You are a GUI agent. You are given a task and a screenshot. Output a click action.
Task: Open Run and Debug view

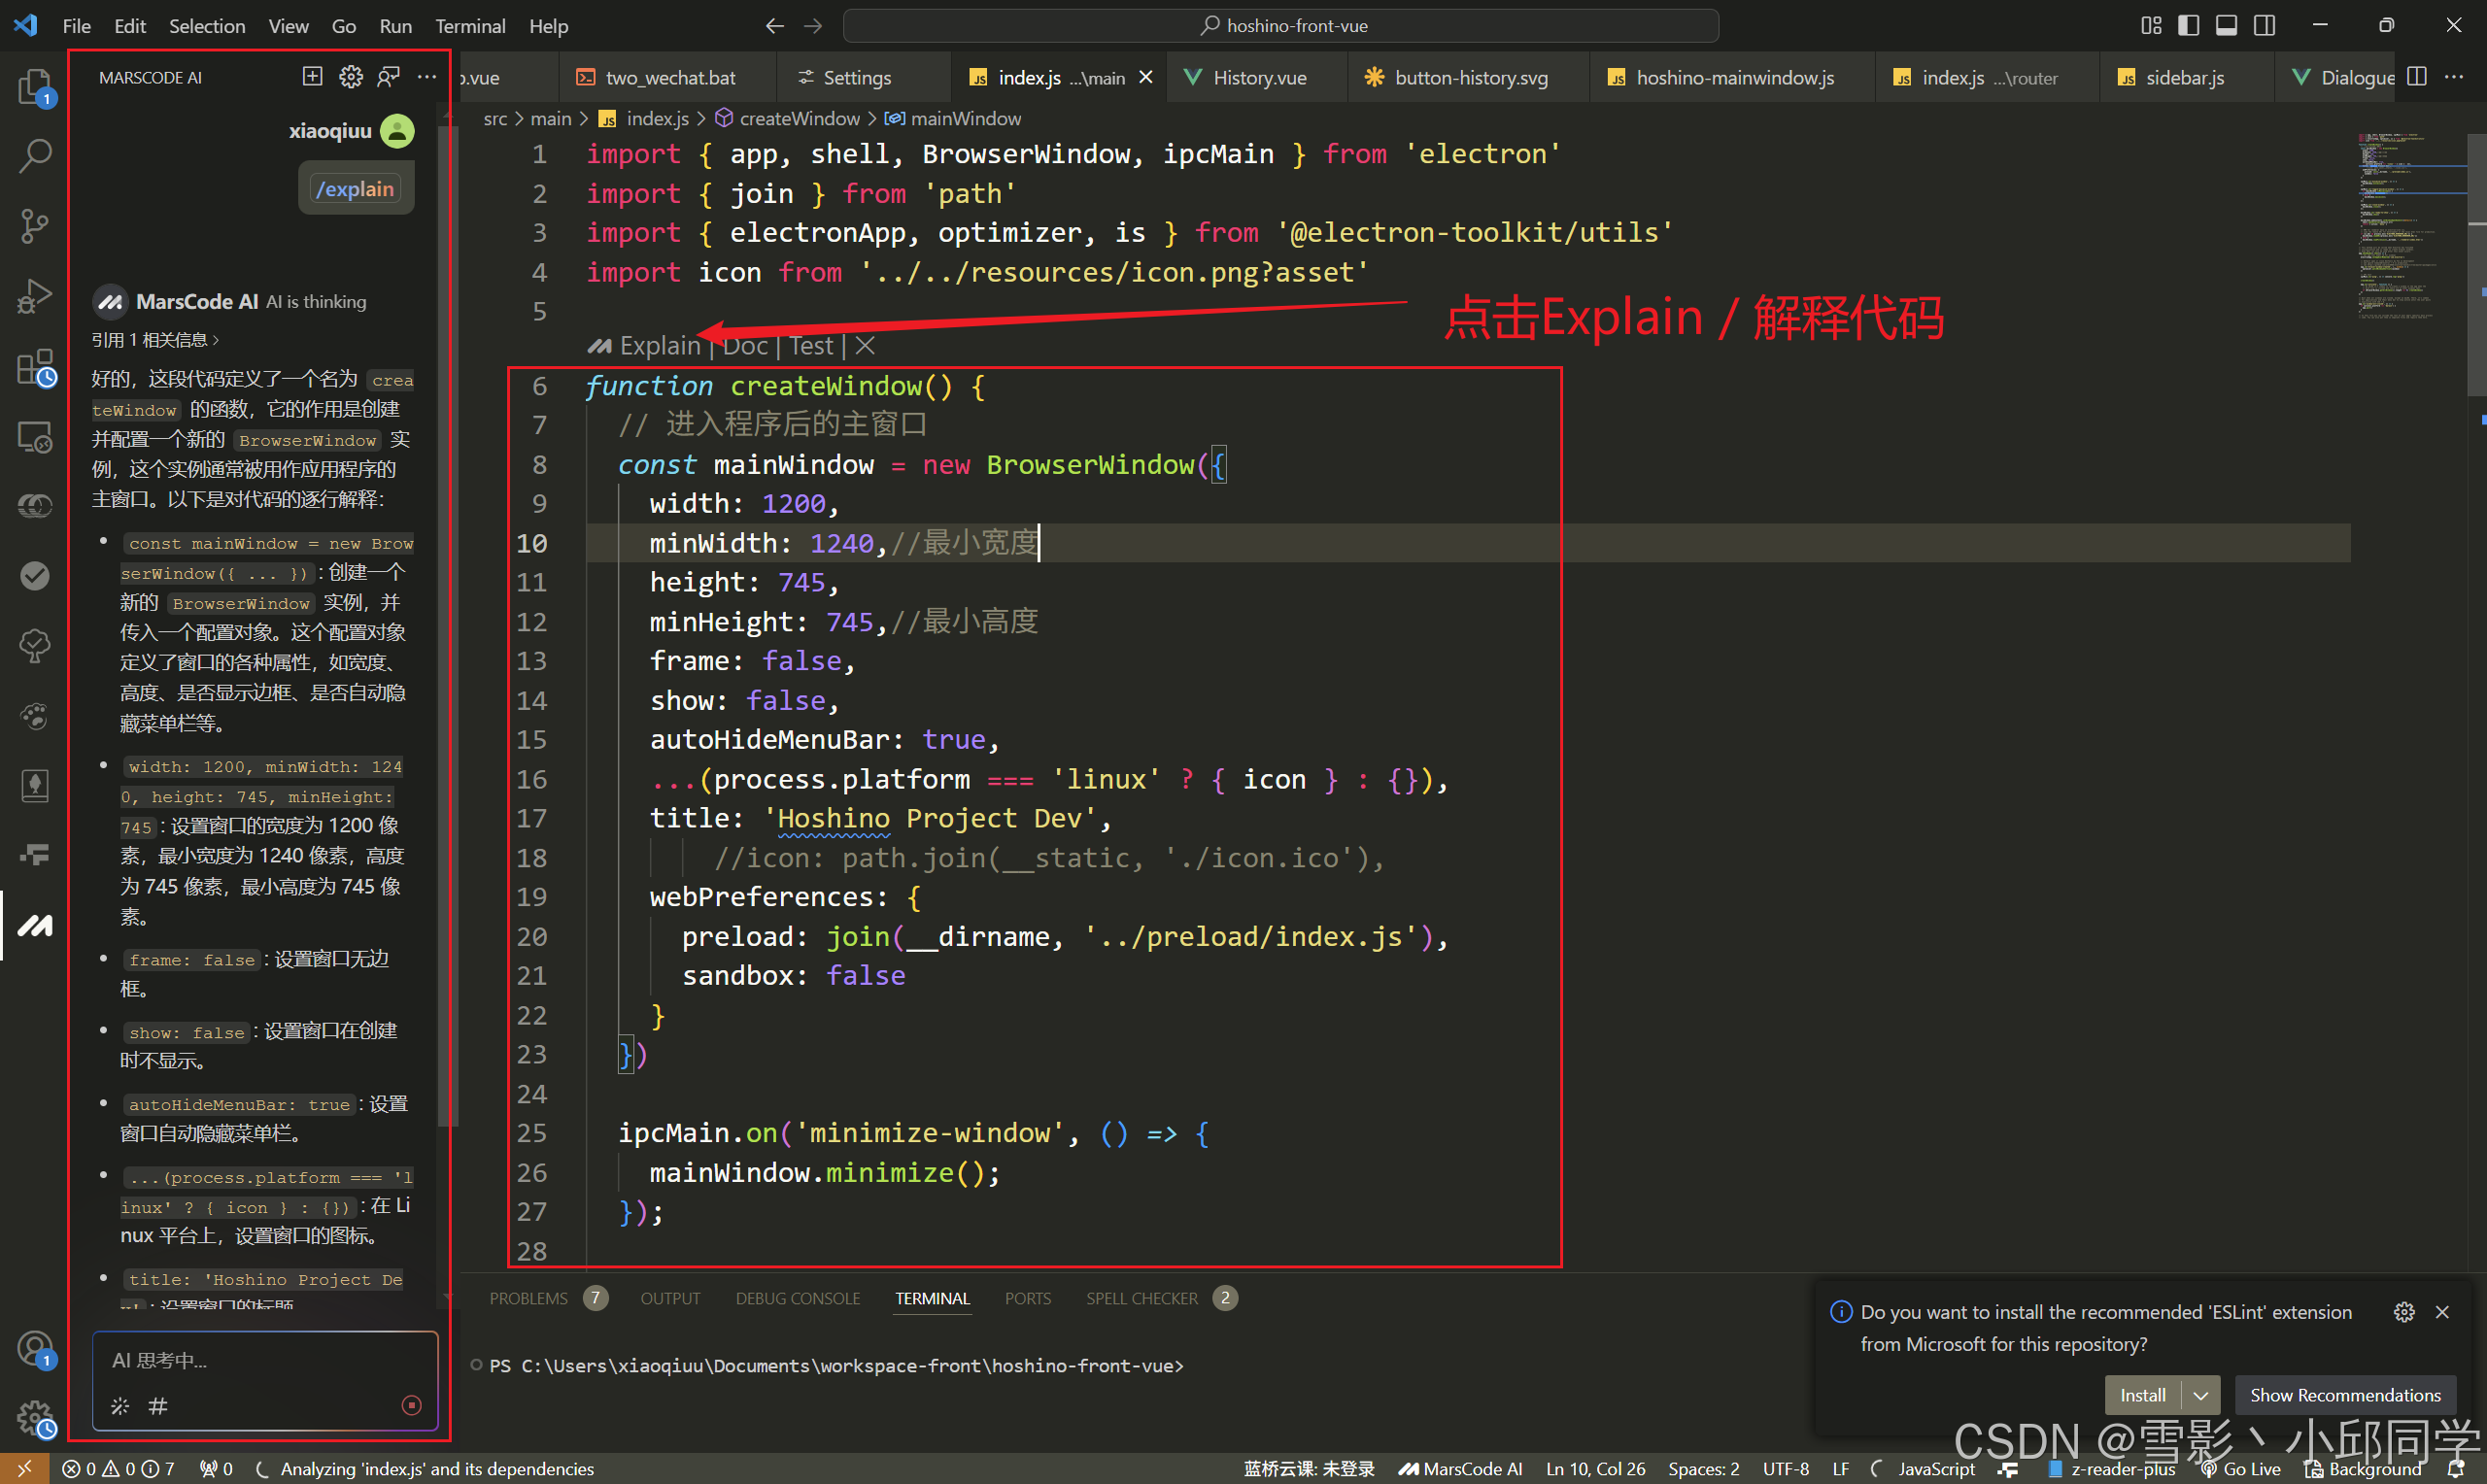35,297
